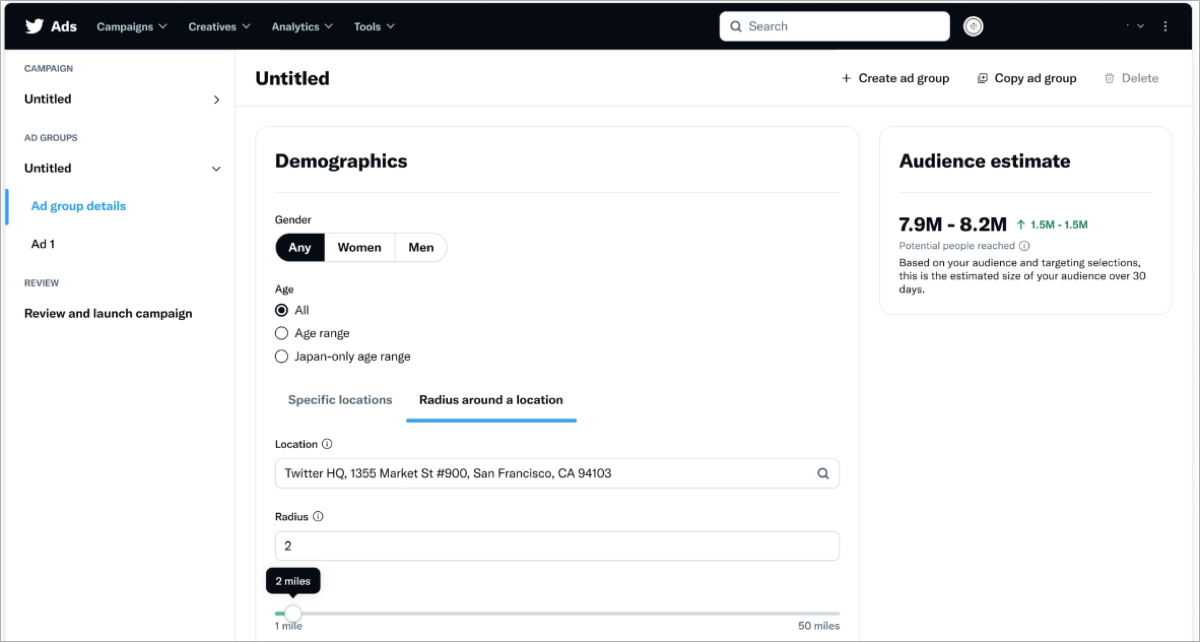
Task: Open the three-dot menu in the top bar
Action: (1164, 26)
